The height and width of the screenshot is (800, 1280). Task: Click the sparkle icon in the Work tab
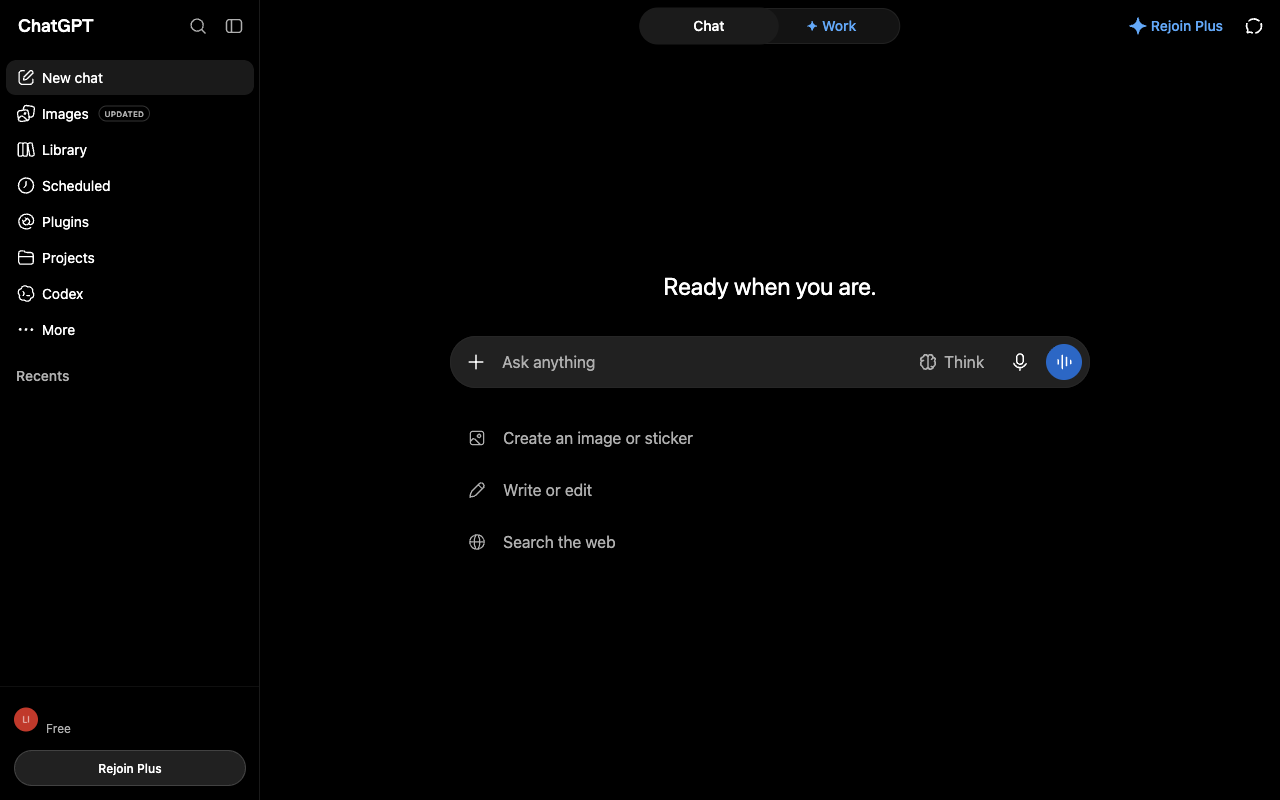[x=812, y=26]
